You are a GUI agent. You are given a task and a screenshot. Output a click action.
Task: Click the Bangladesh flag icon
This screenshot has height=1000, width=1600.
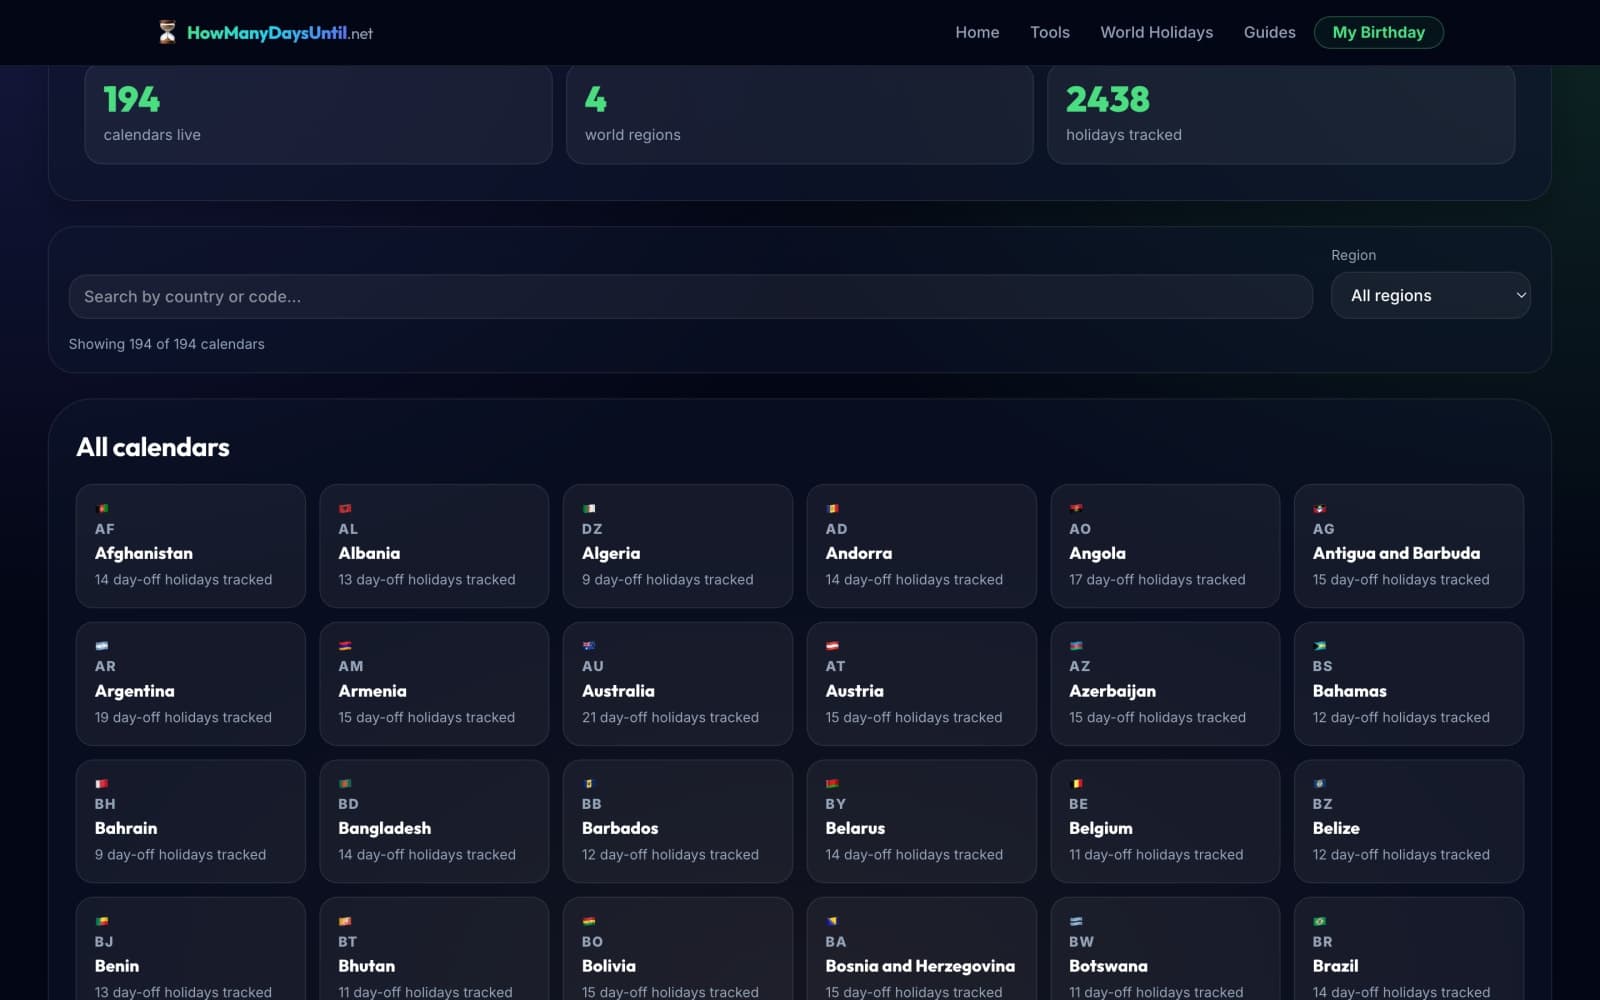[x=345, y=784]
